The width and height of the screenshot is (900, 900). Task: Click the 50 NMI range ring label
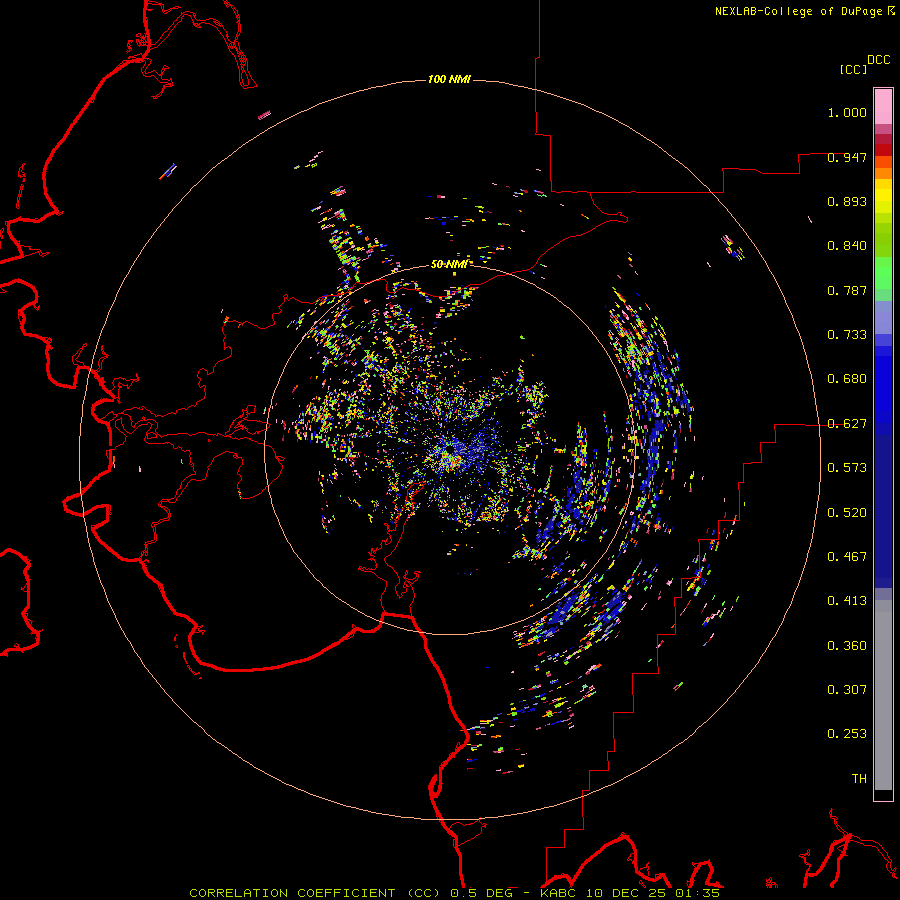(x=449, y=265)
